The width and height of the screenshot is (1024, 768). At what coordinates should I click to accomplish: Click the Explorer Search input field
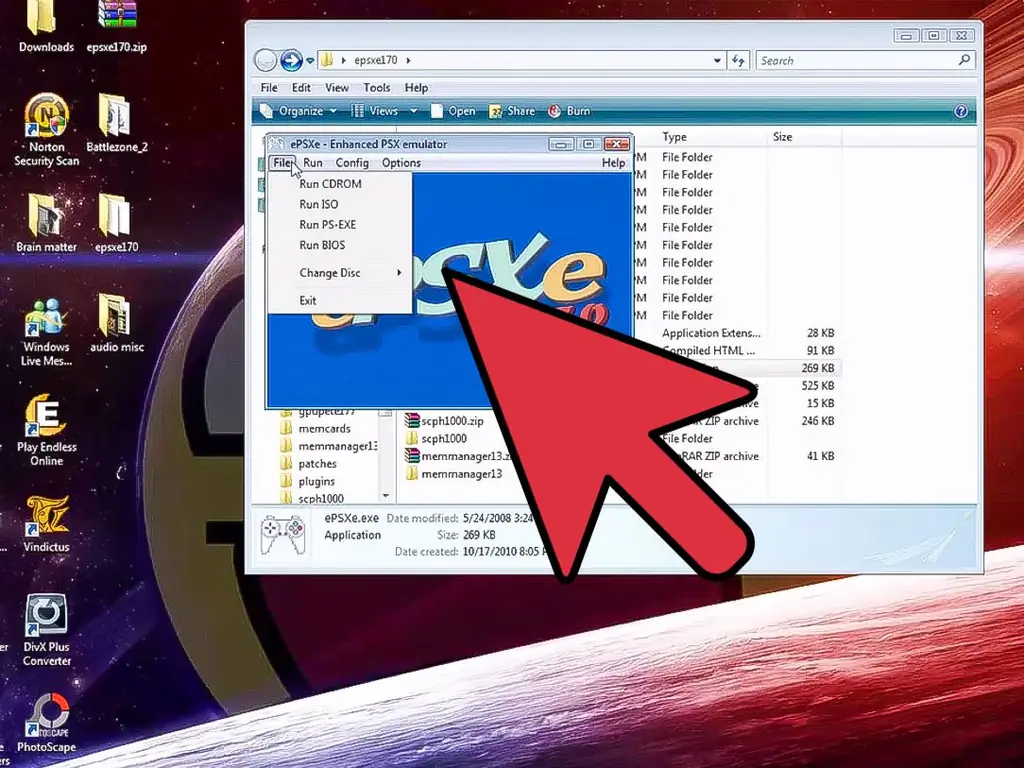[856, 61]
